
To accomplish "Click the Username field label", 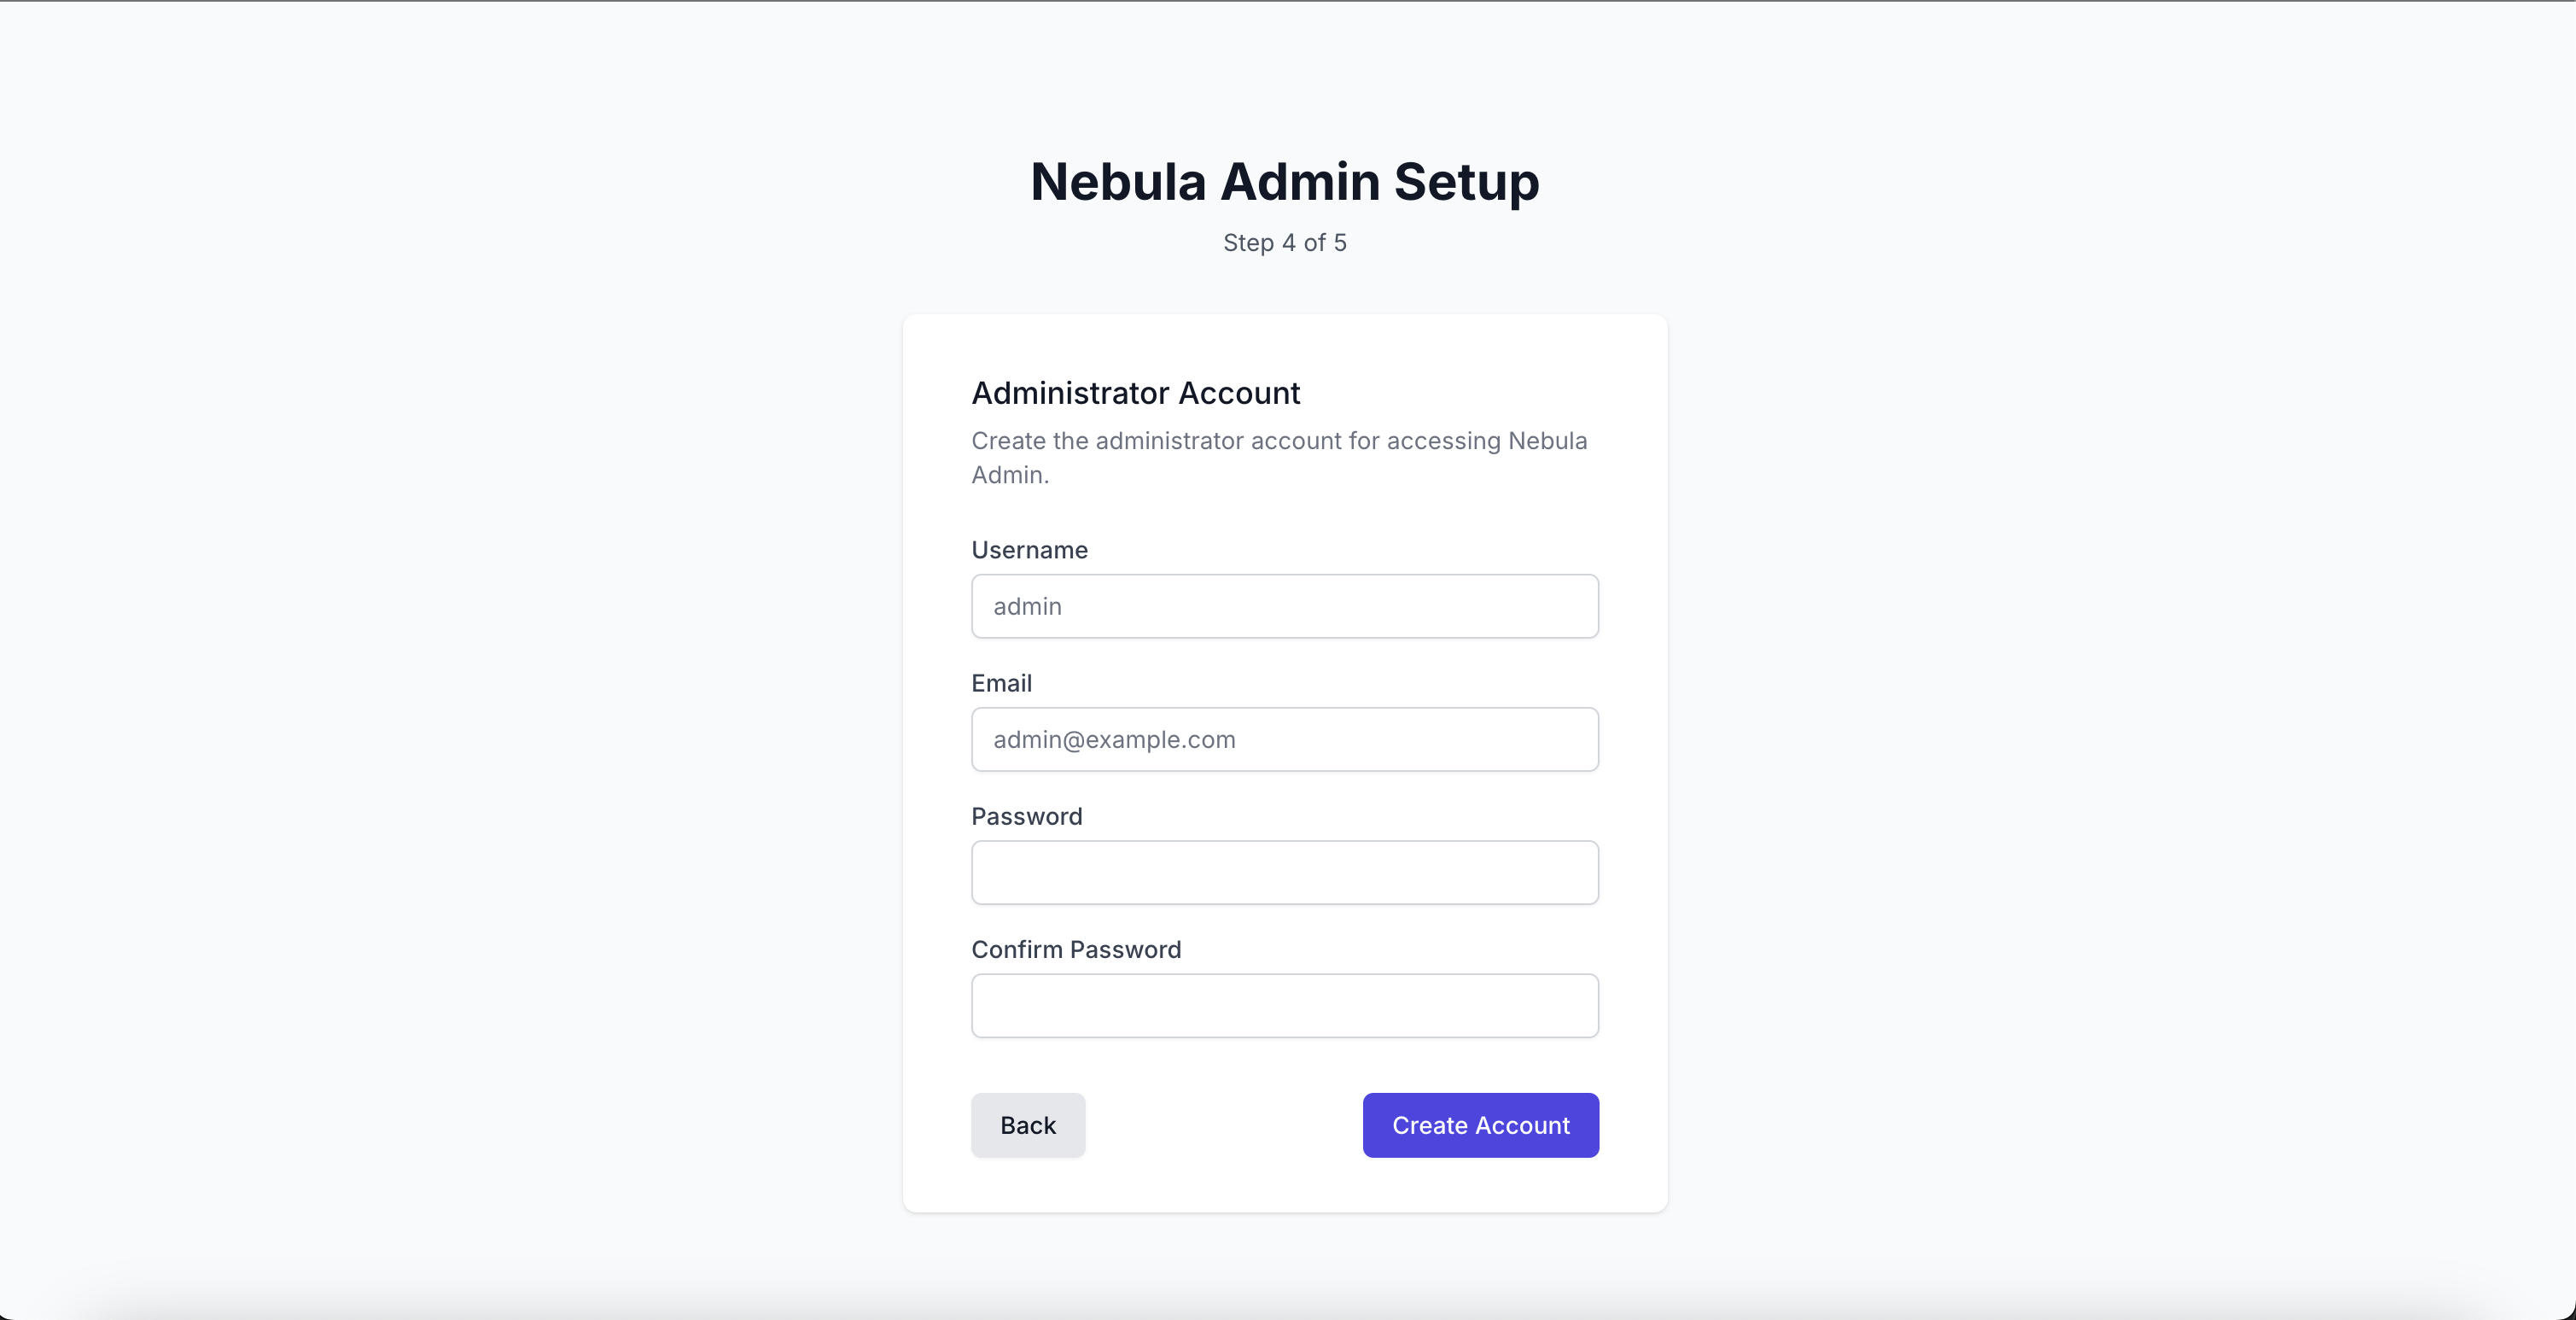I will [1029, 550].
